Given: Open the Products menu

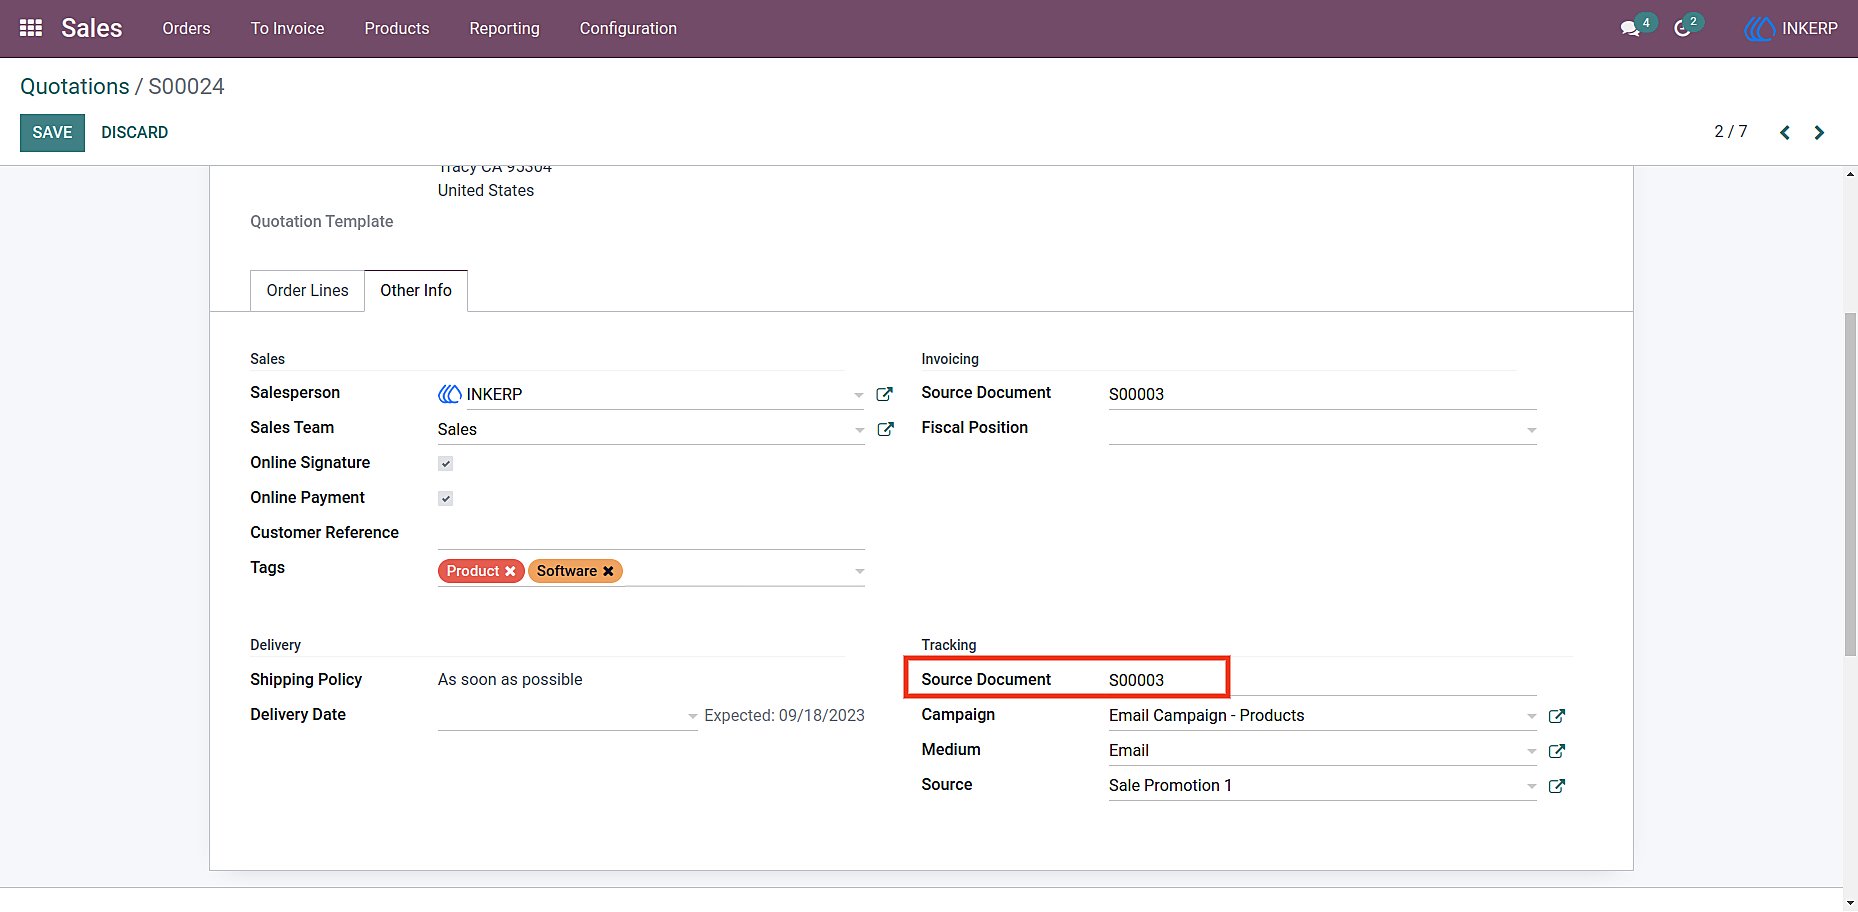Looking at the screenshot, I should pos(397,28).
